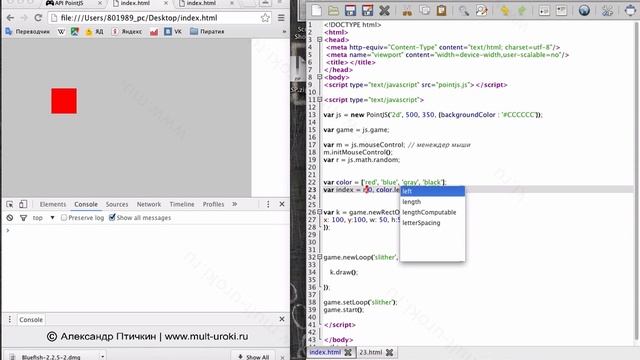
Task: Choose 'lengthComputable' in the autocomplete popup
Action: click(x=432, y=212)
